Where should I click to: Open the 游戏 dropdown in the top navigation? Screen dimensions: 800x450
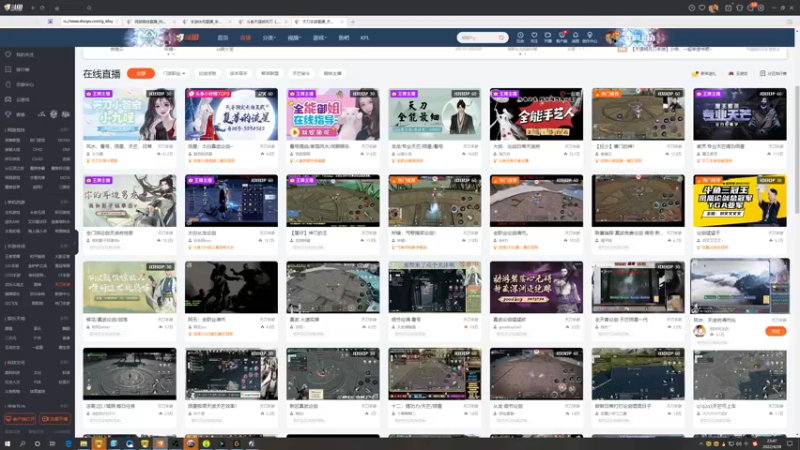click(x=319, y=38)
